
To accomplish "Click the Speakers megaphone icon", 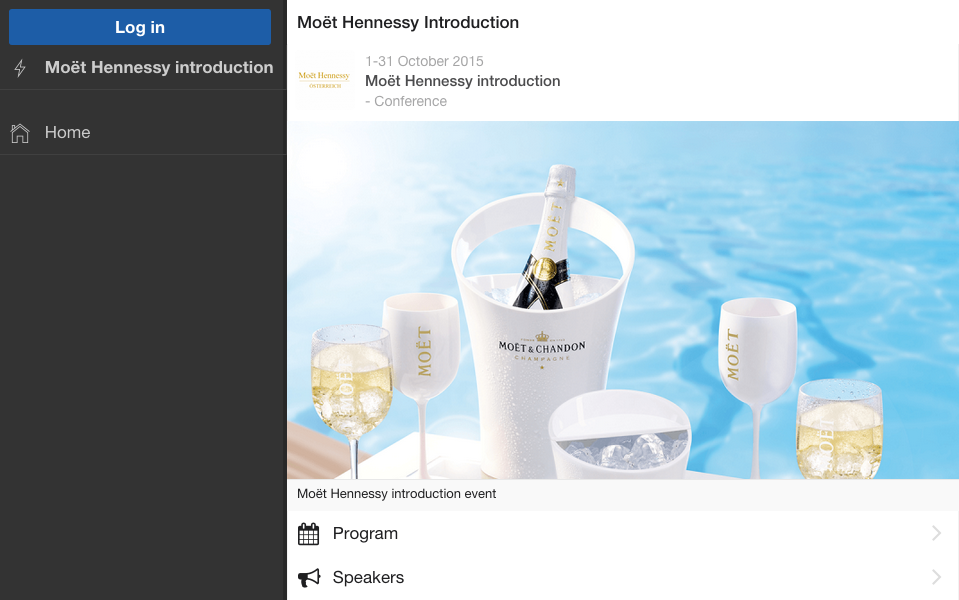I will pyautogui.click(x=309, y=577).
